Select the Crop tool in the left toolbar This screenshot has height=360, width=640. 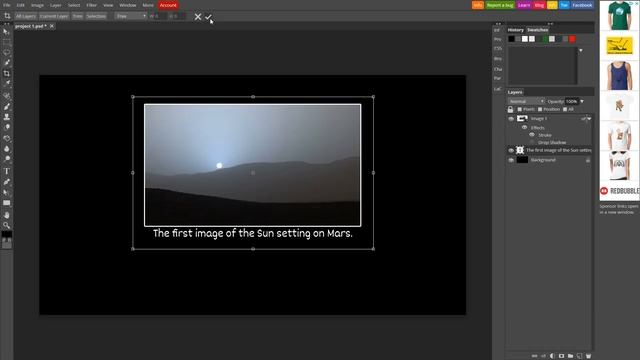[7, 73]
